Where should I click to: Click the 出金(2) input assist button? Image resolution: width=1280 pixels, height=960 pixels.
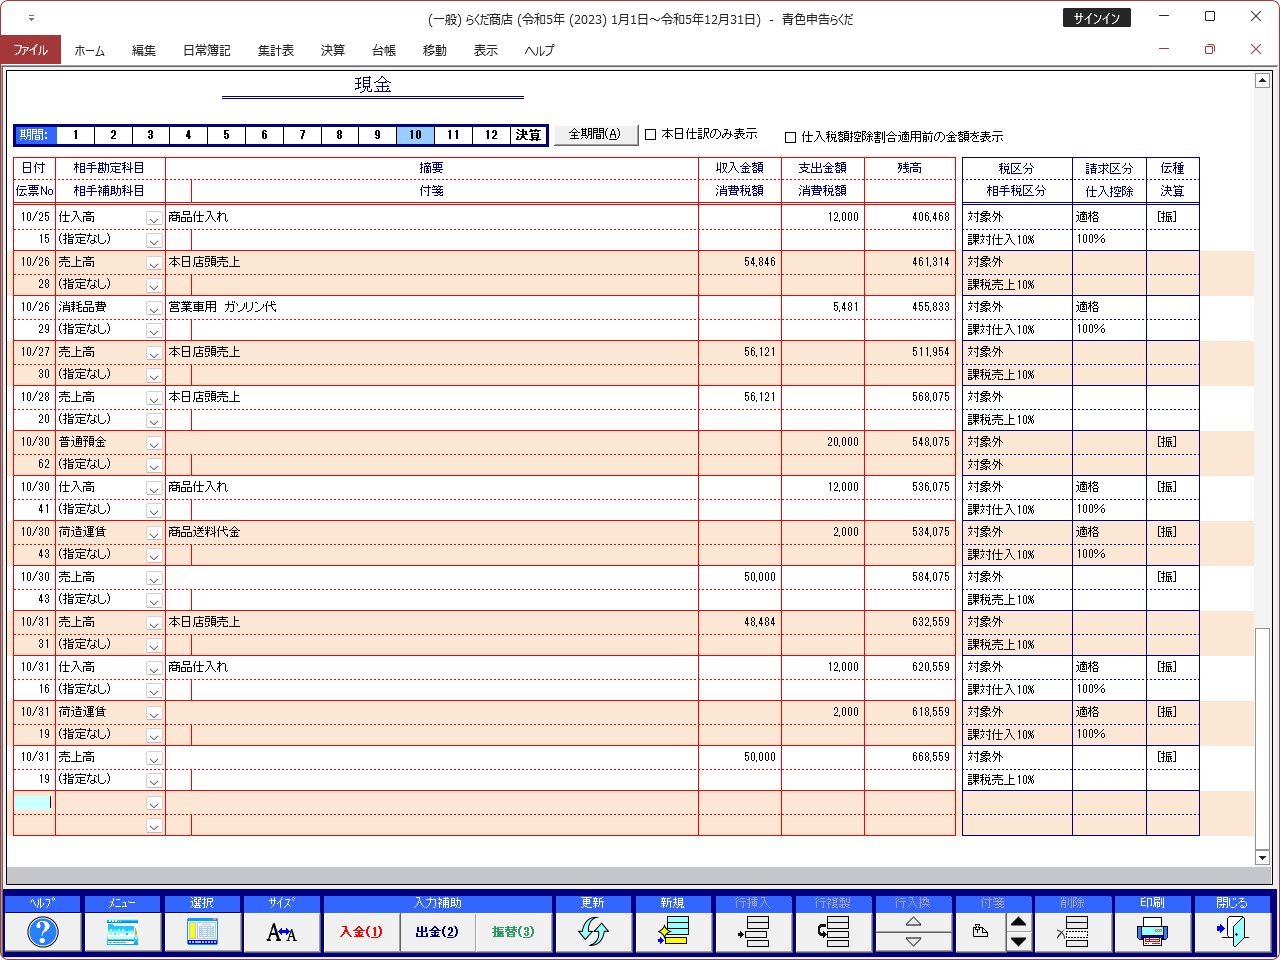point(437,932)
